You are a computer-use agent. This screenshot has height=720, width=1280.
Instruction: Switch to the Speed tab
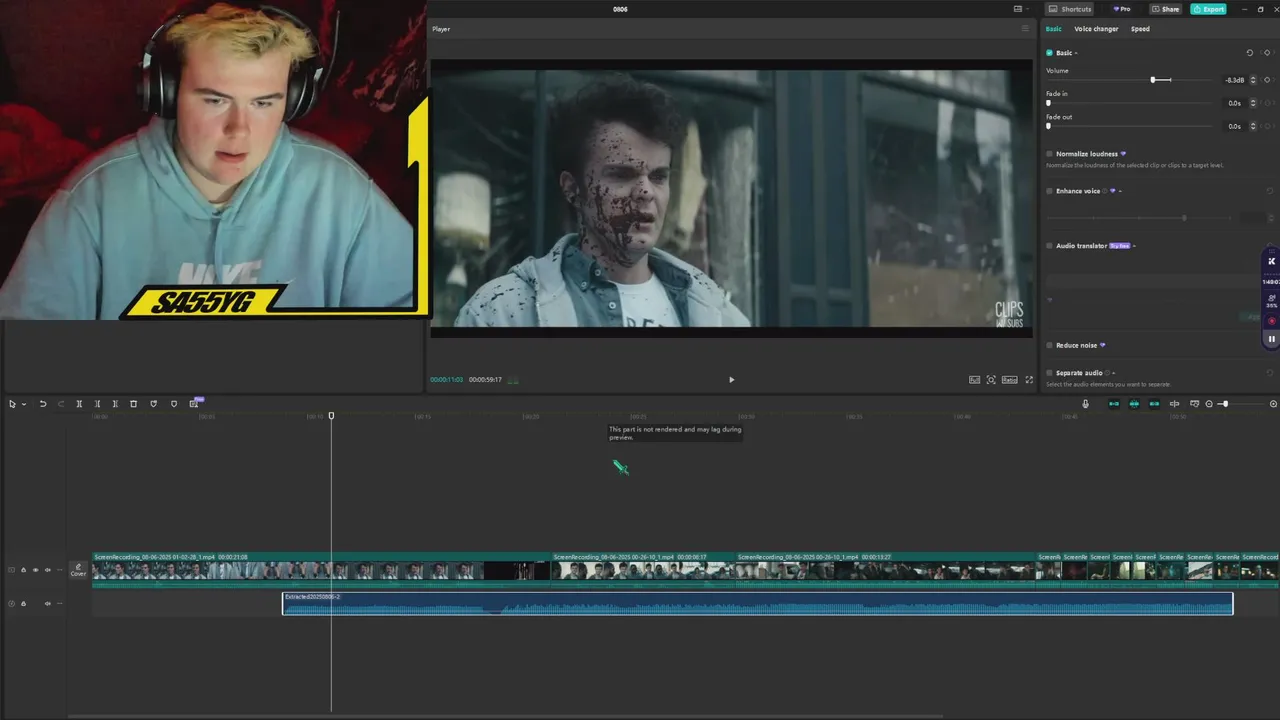pos(1140,29)
